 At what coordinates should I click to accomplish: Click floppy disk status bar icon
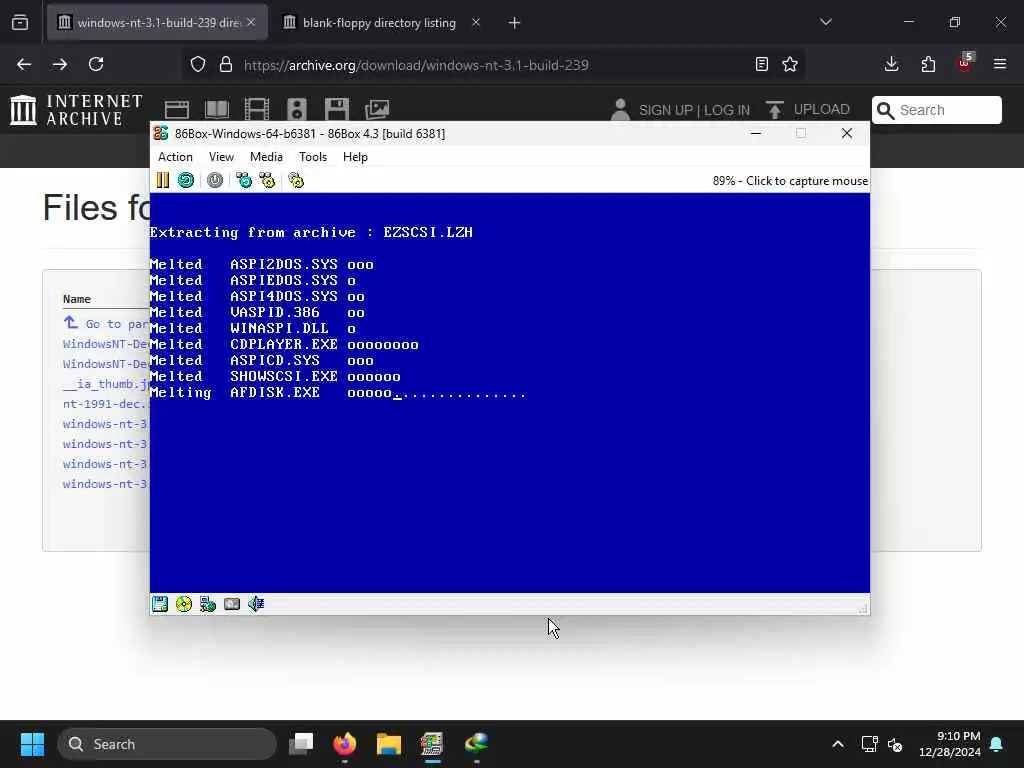[160, 604]
